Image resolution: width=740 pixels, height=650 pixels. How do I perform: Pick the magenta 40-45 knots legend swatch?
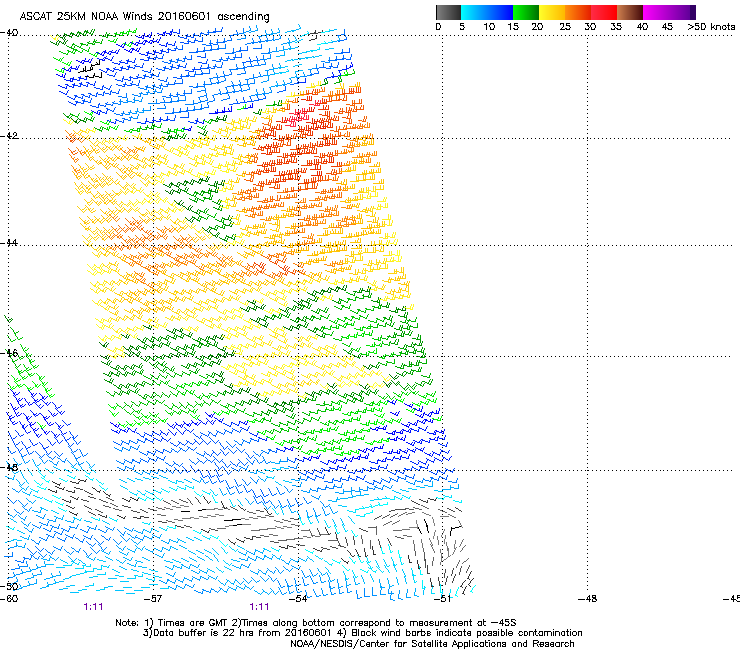[x=656, y=12]
